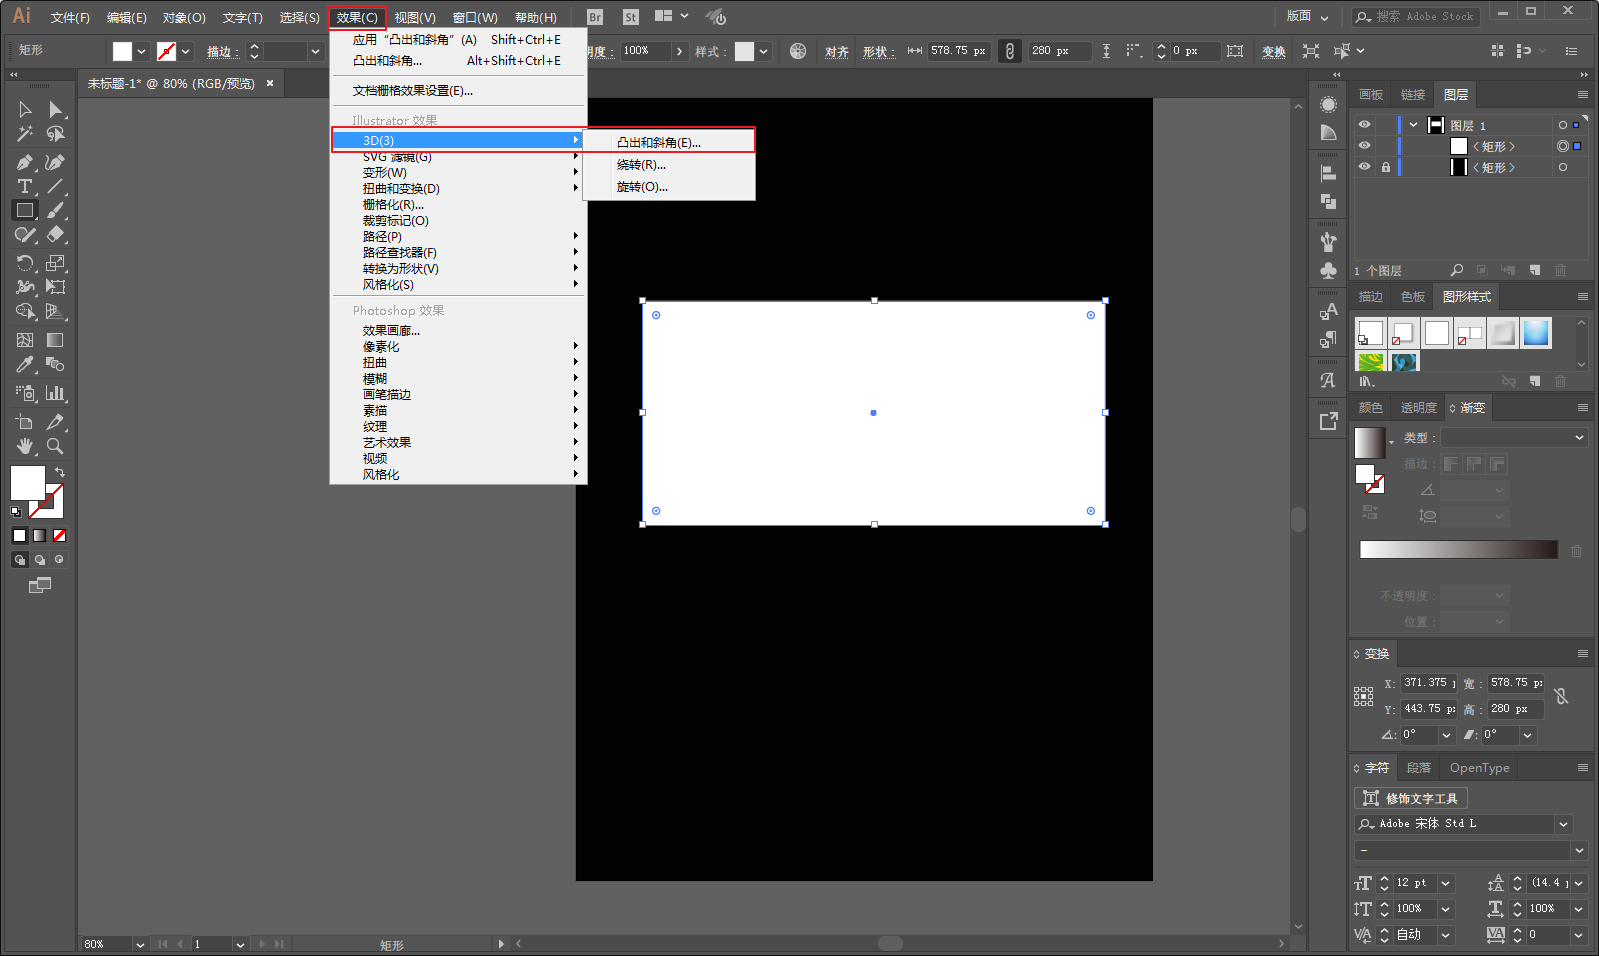Select the Hand tool
The width and height of the screenshot is (1599, 956).
tap(25, 446)
